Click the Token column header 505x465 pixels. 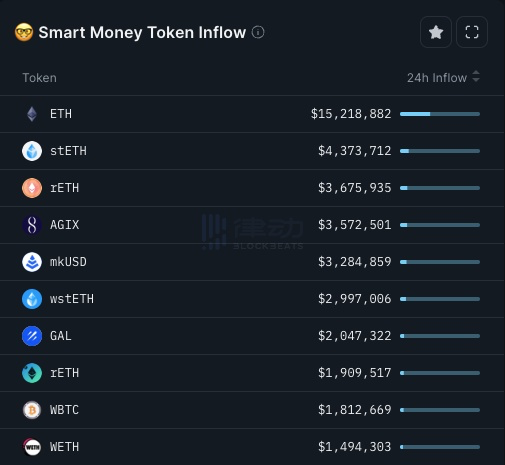(x=39, y=78)
